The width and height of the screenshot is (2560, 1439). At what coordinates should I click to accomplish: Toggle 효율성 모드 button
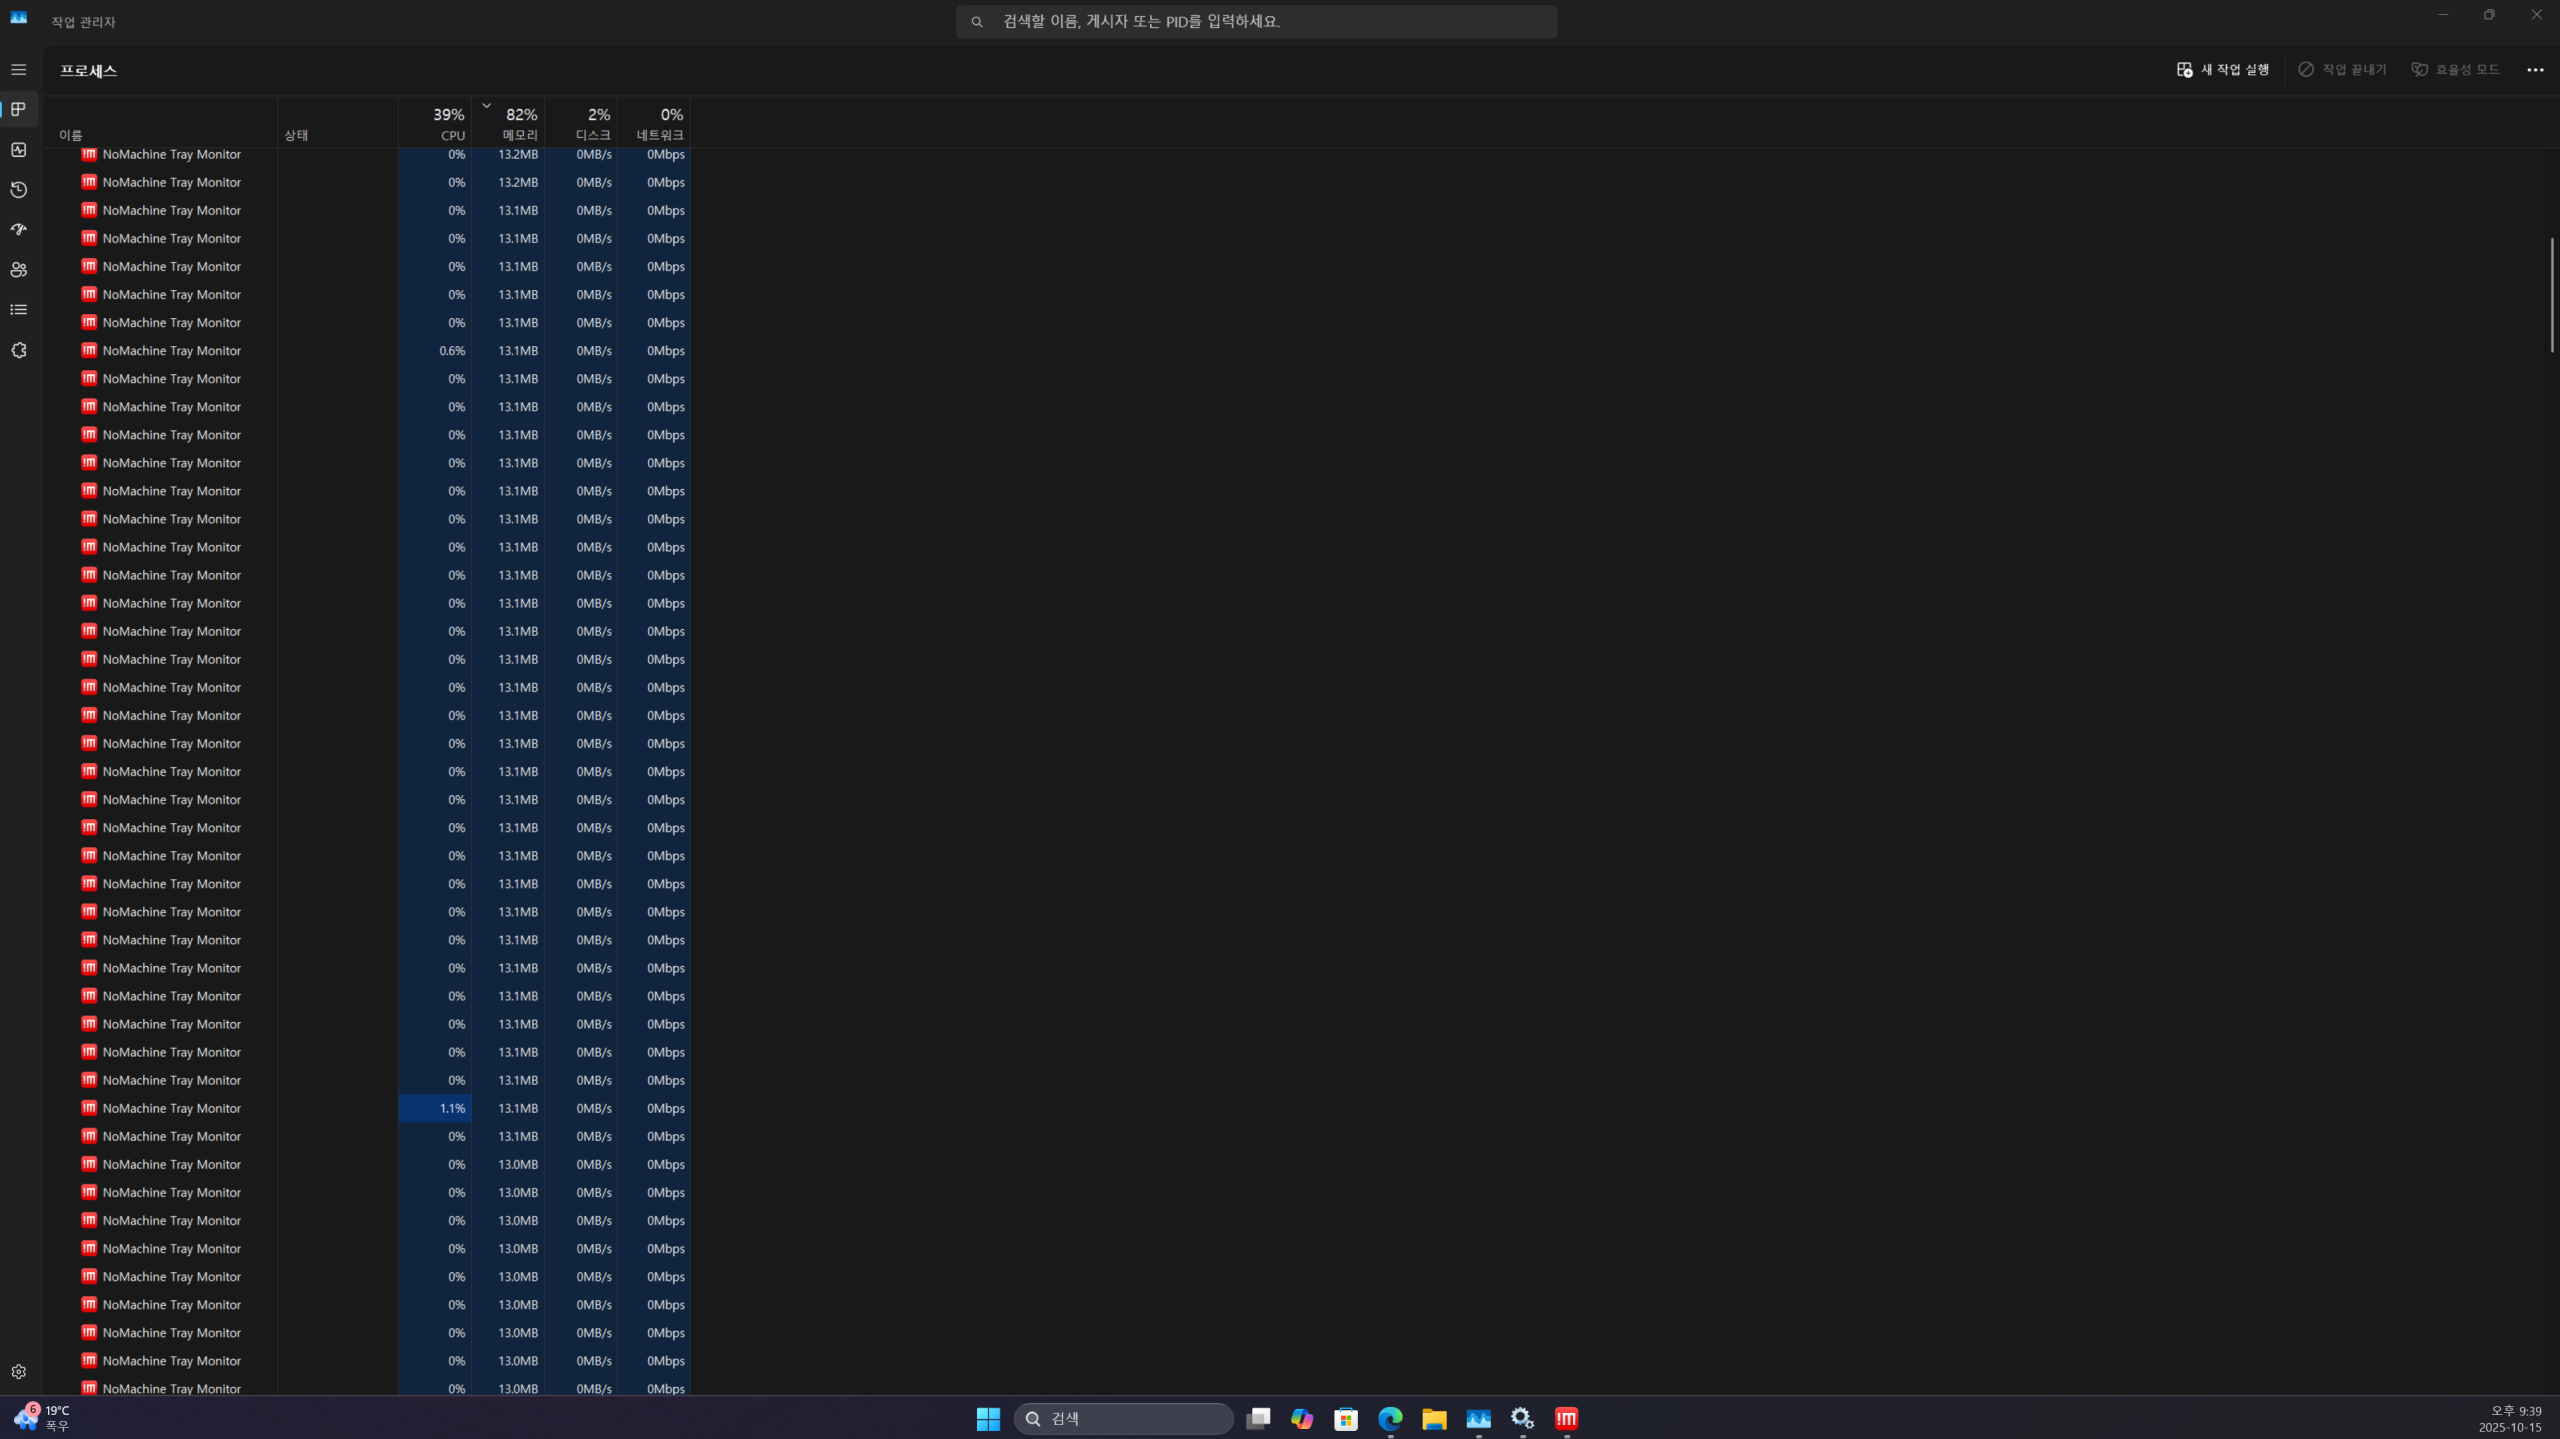tap(2455, 70)
